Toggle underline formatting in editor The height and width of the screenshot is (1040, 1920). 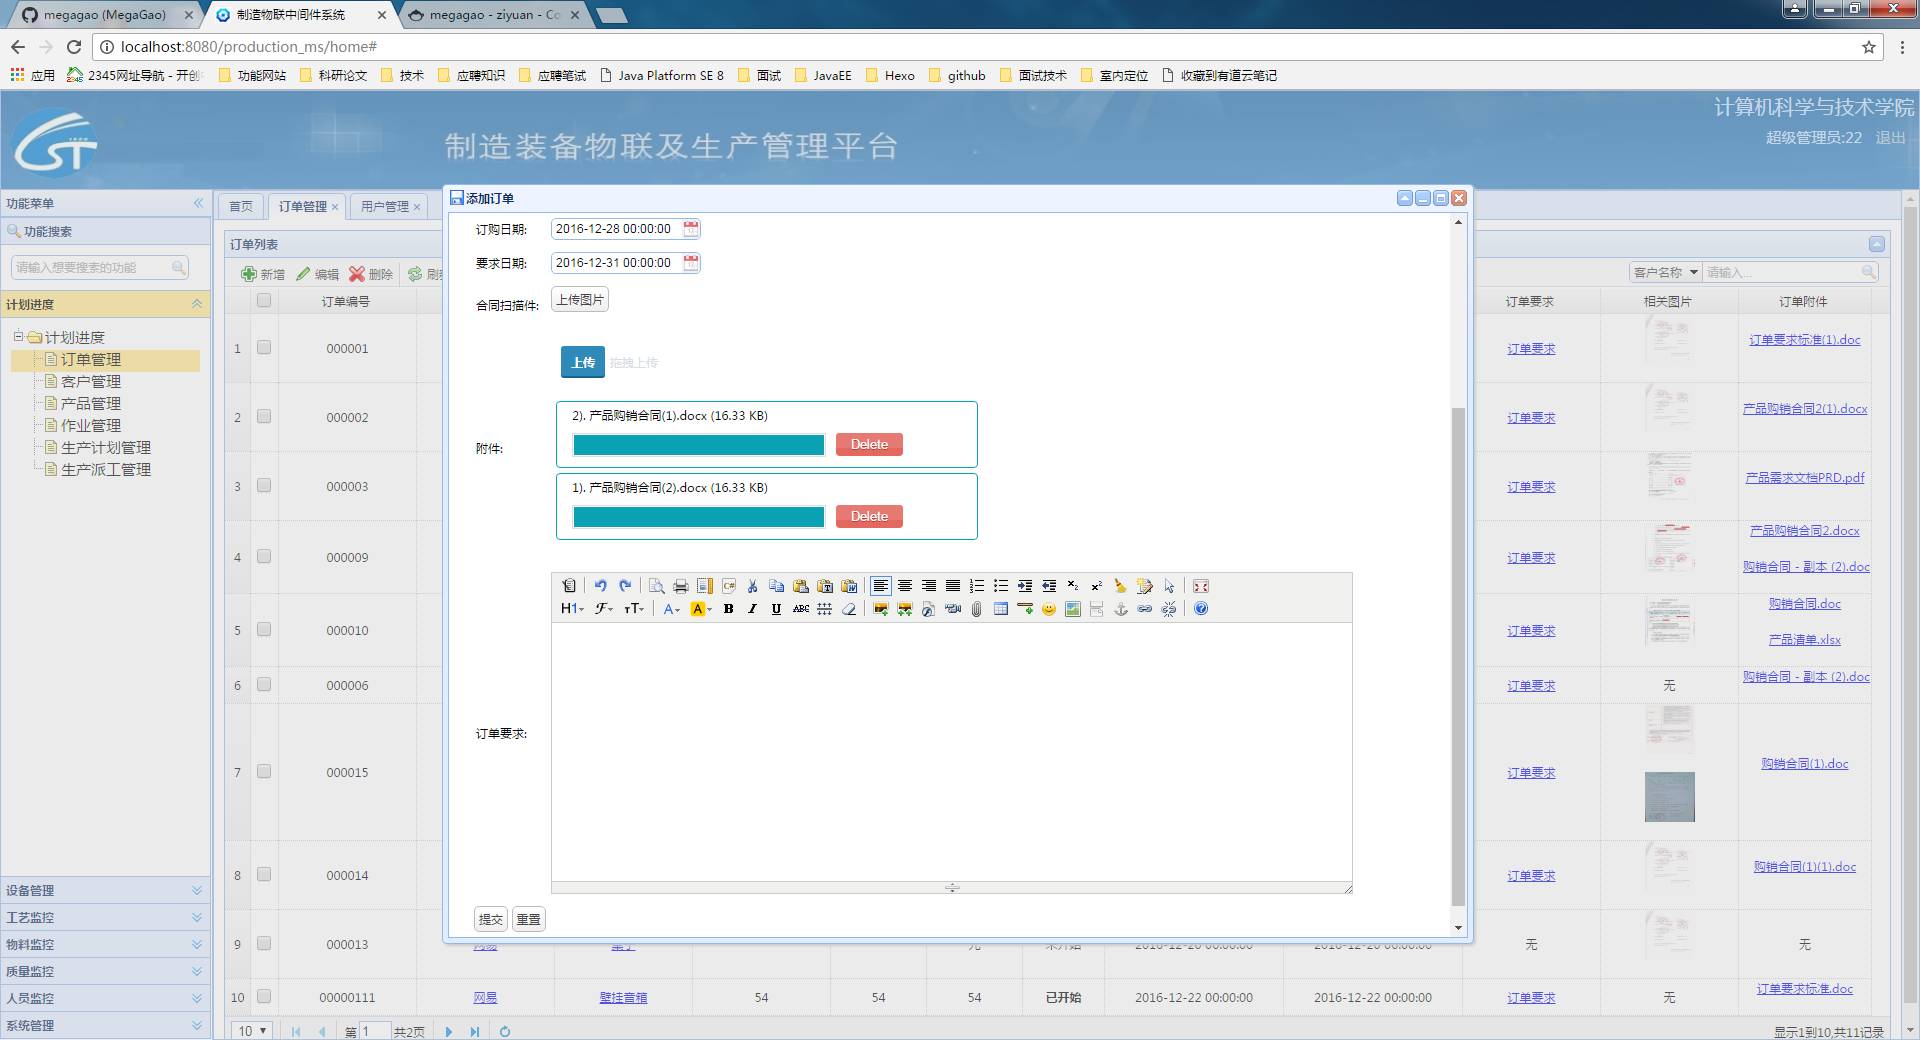coord(776,609)
